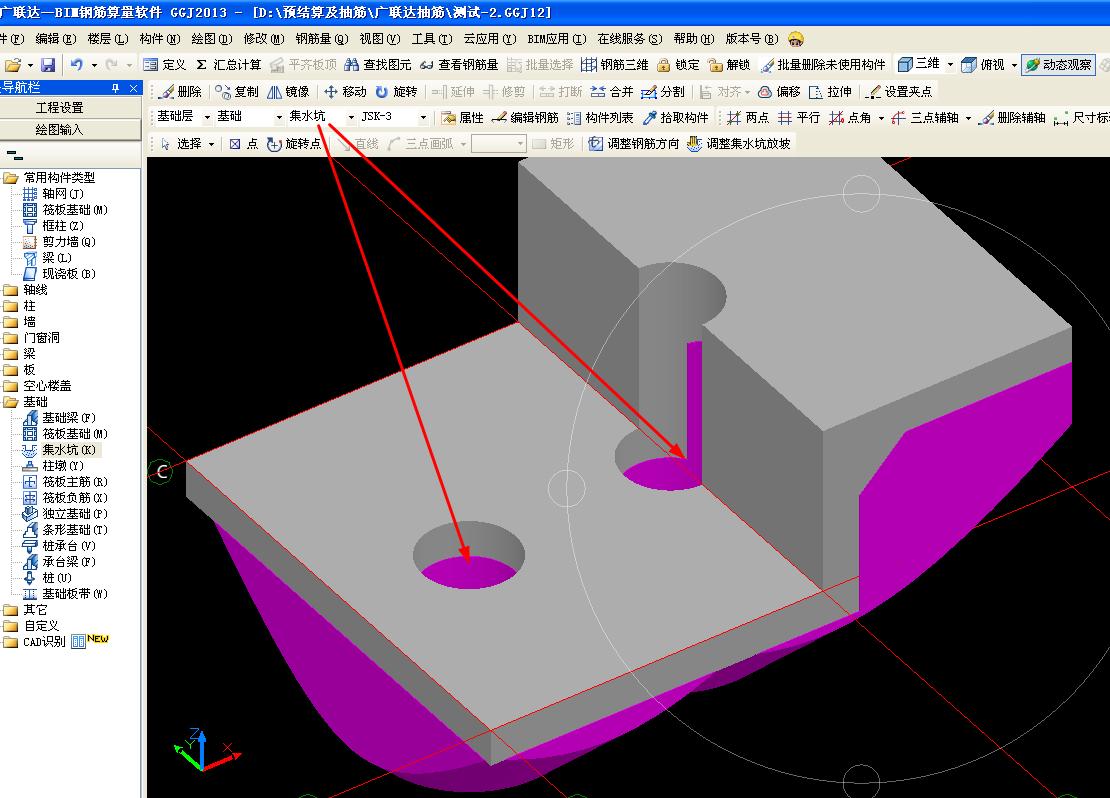Image resolution: width=1110 pixels, height=798 pixels.
Task: Select the 旋转点 rotate point mode
Action: pos(294,144)
